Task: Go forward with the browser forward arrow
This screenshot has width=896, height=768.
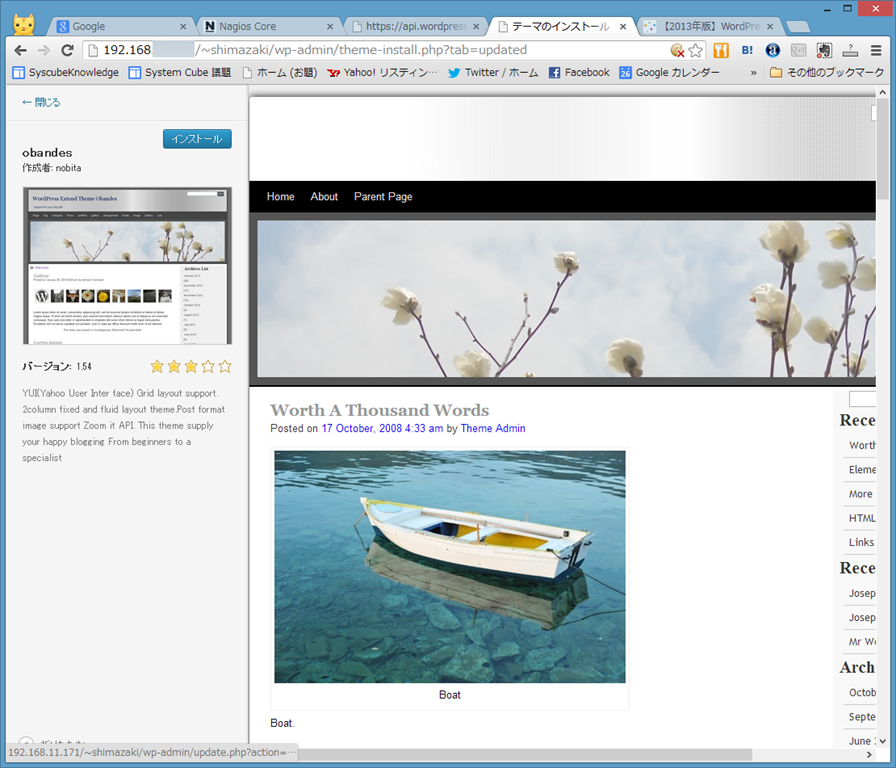Action: coord(44,50)
